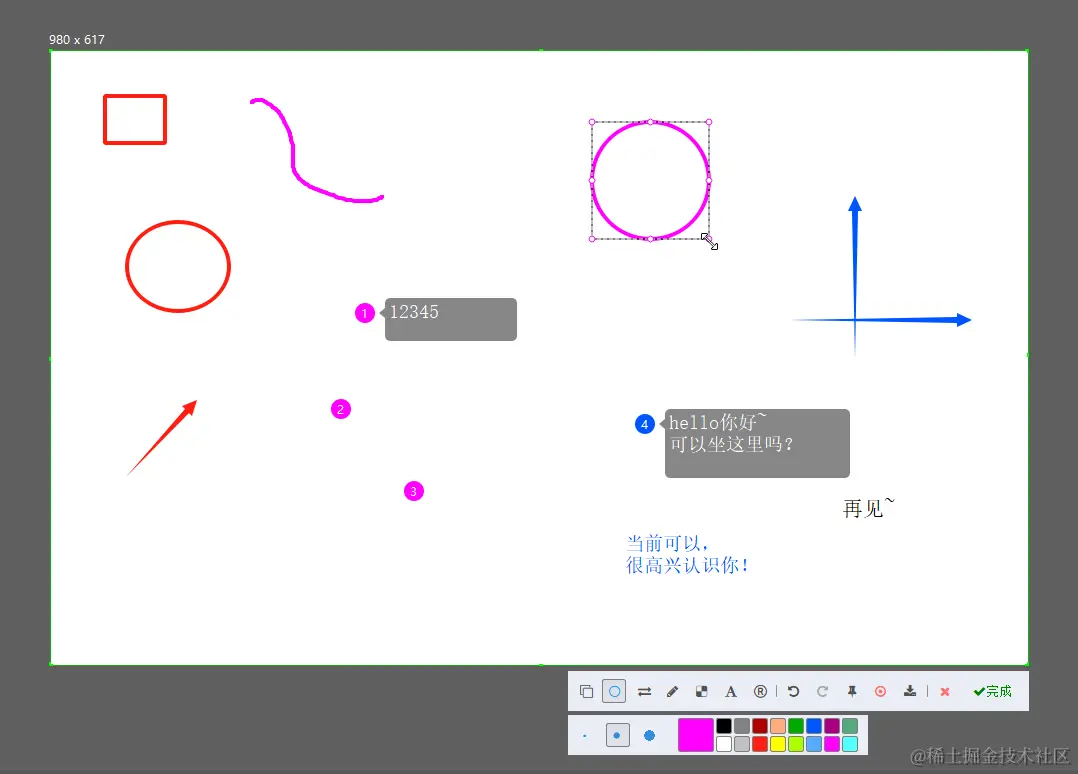This screenshot has width=1078, height=774.
Task: Select the Ellipse drawing tool
Action: click(x=615, y=691)
